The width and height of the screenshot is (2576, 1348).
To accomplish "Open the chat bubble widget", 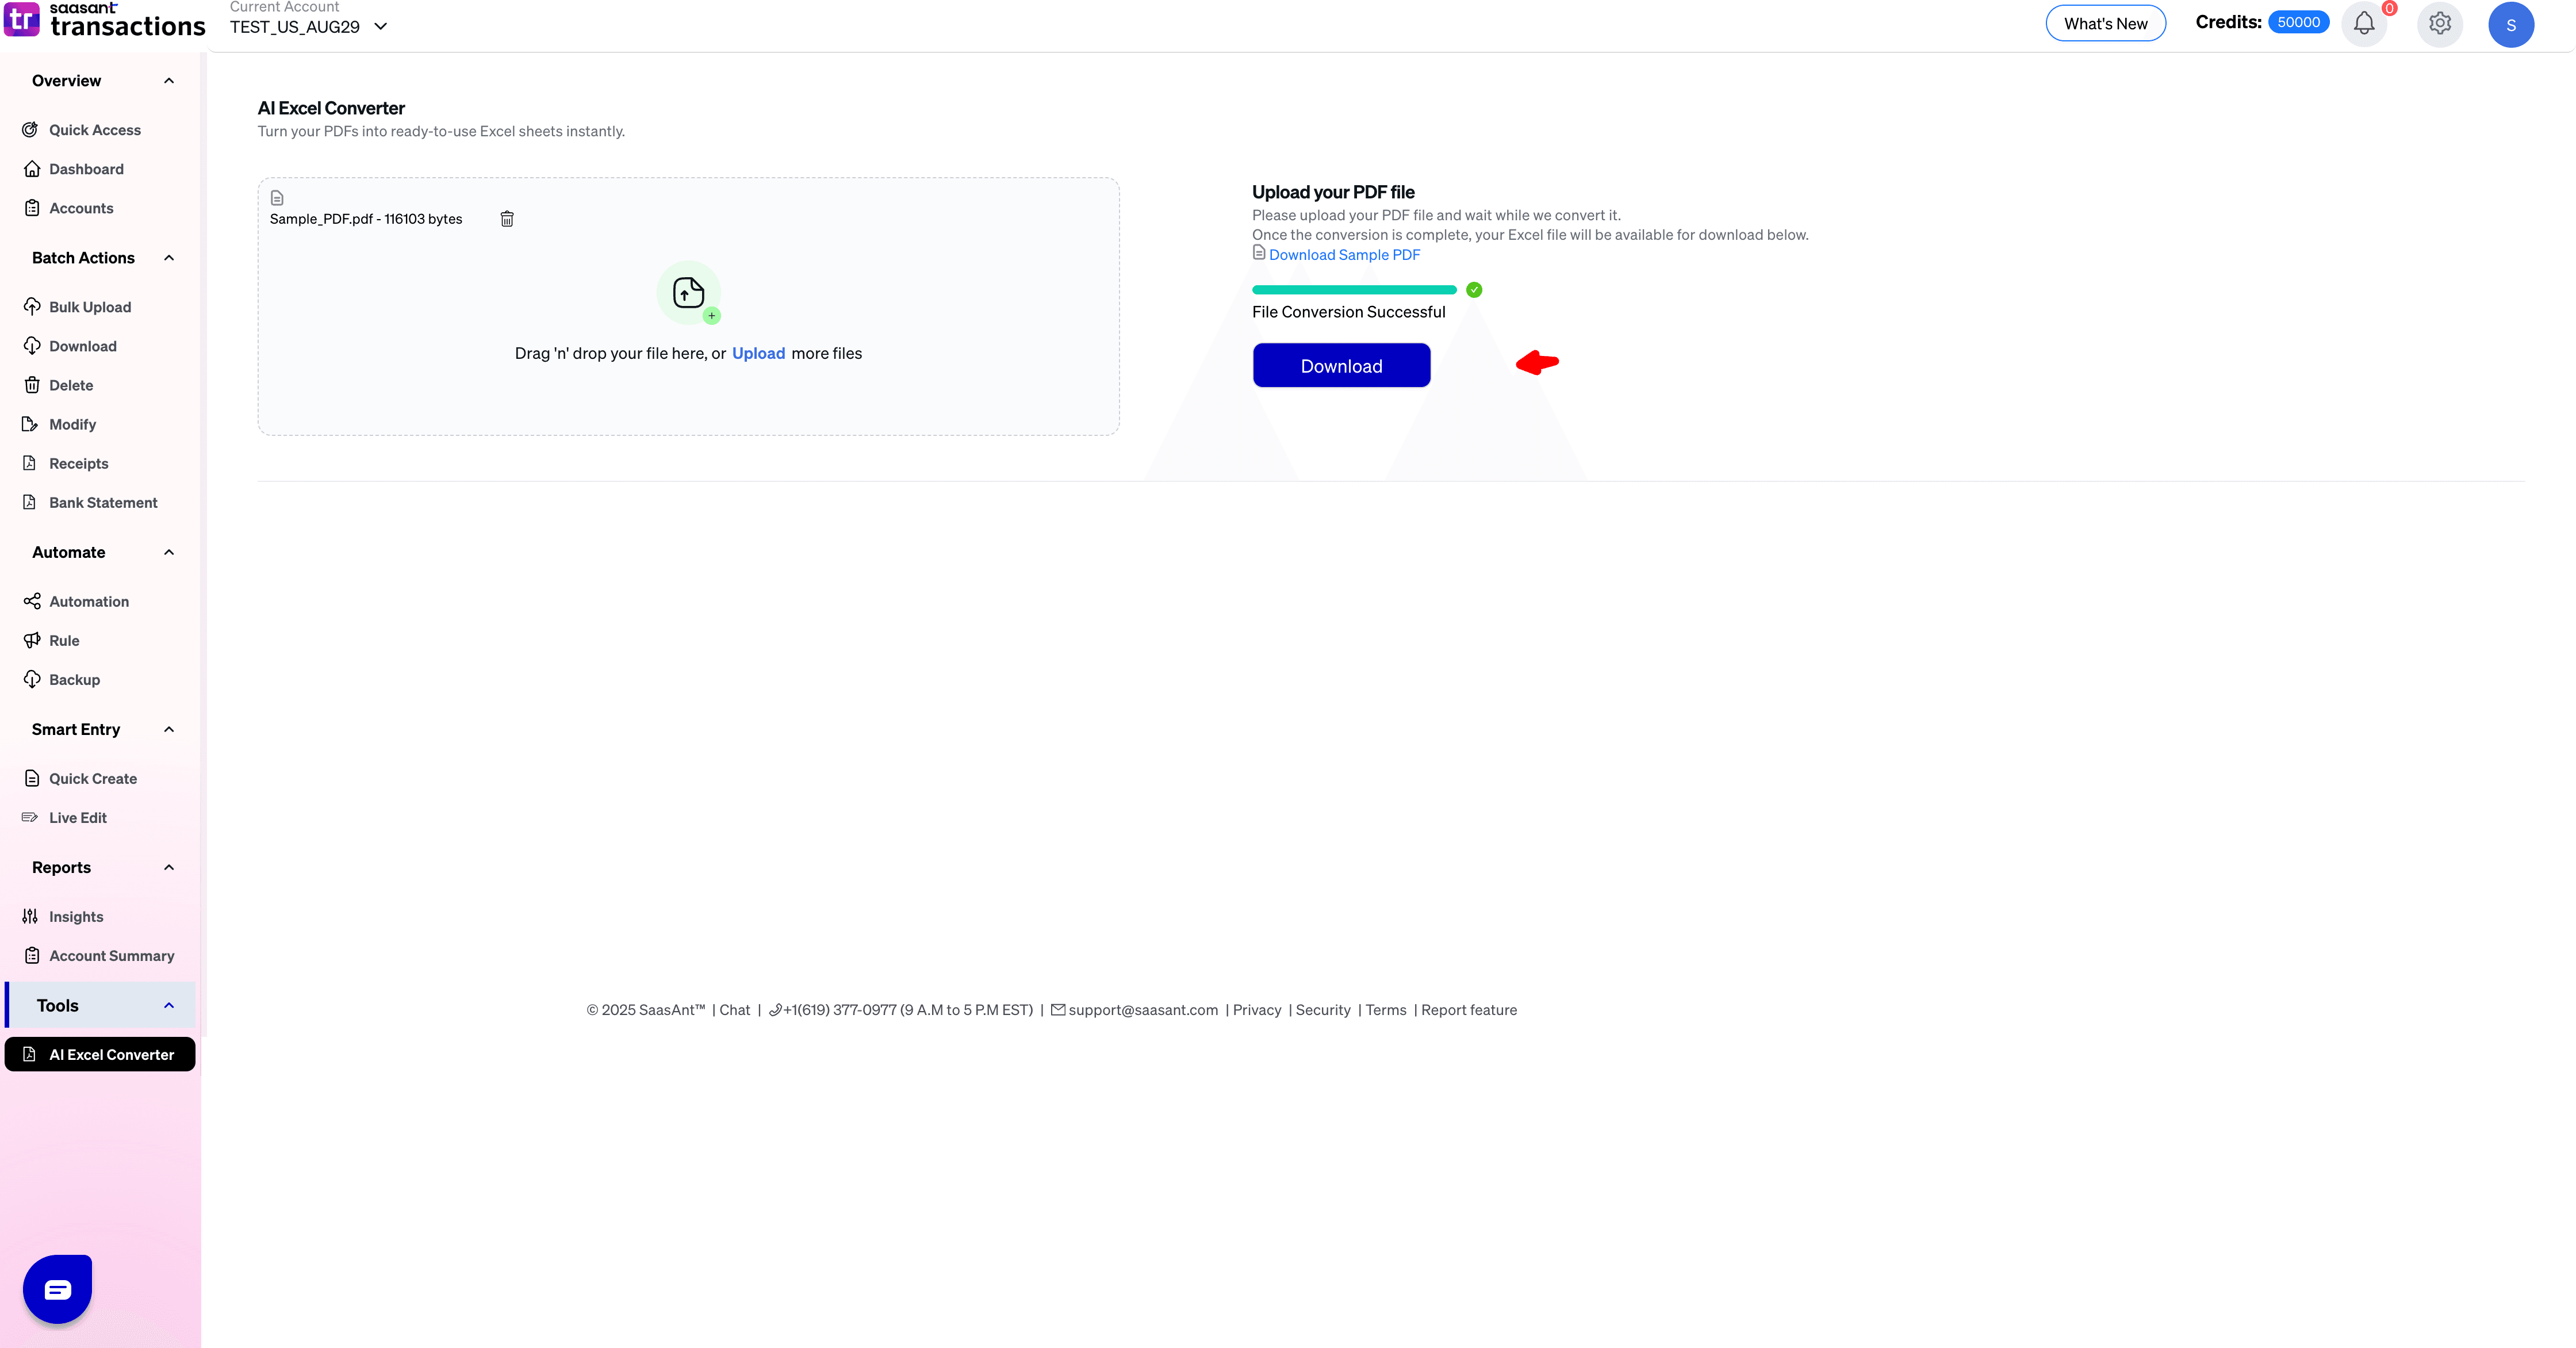I will point(57,1289).
